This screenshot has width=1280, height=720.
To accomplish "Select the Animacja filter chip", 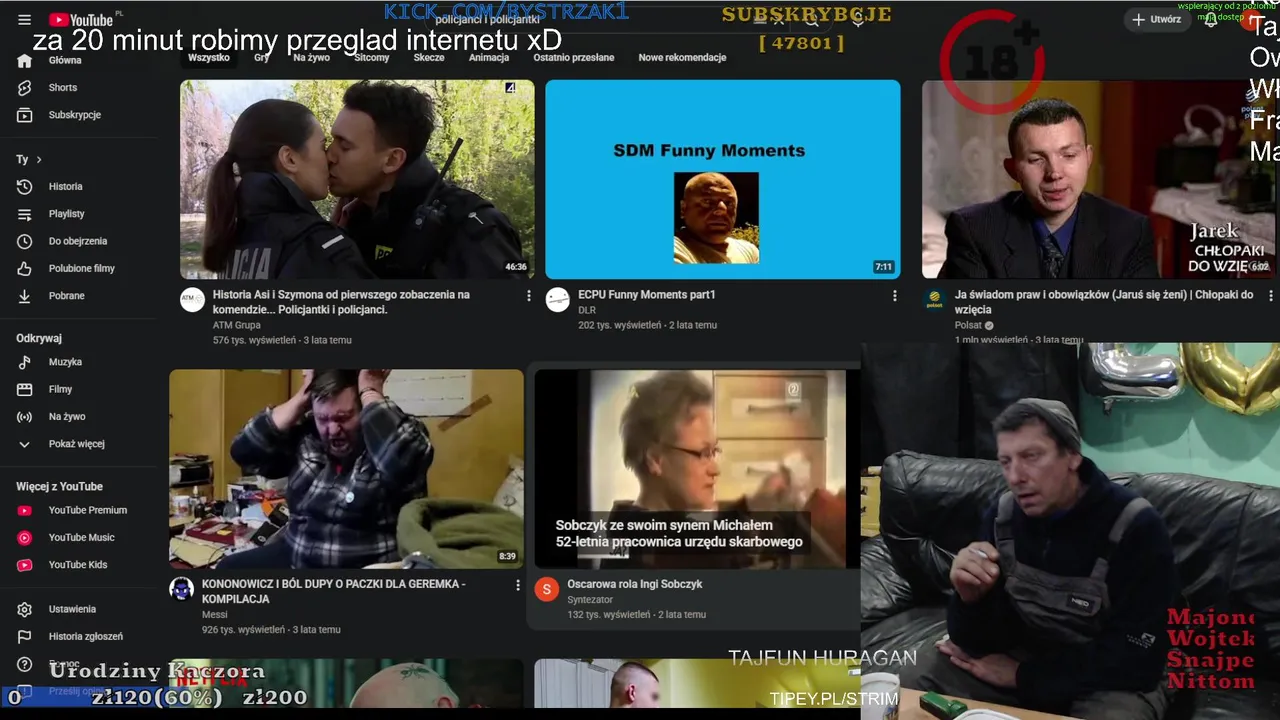I will pyautogui.click(x=489, y=58).
